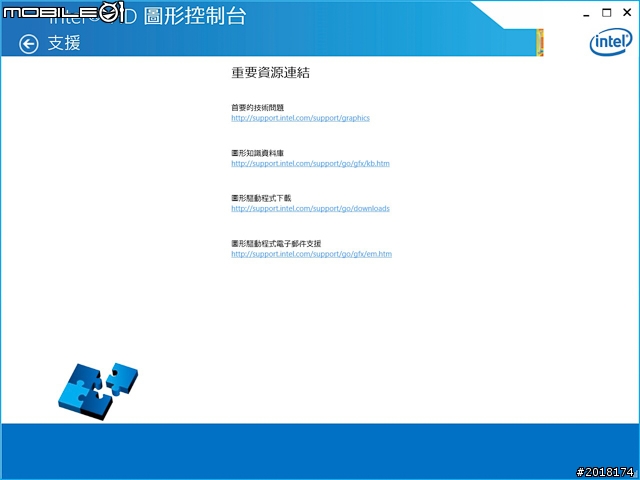Image resolution: width=640 pixels, height=480 pixels.
Task: Click the Intel logo
Action: (x=611, y=41)
